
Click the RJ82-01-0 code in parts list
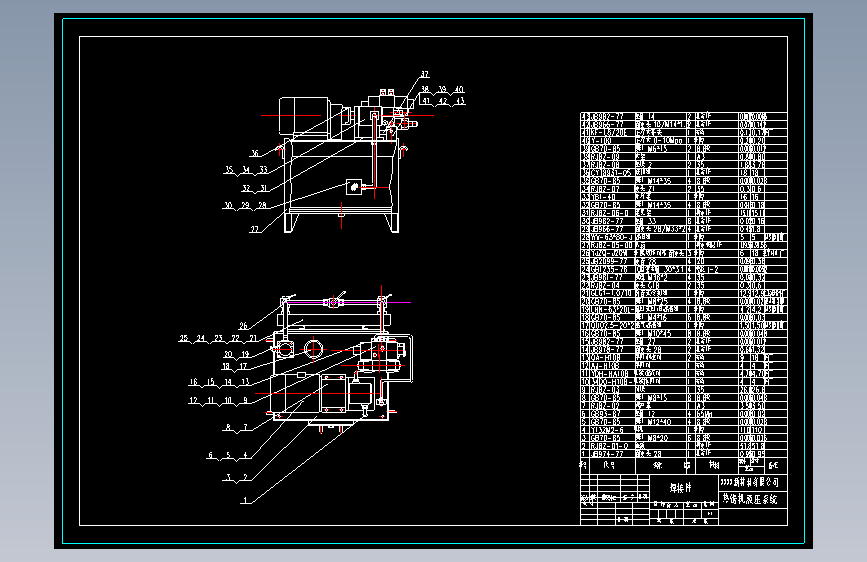click(609, 446)
